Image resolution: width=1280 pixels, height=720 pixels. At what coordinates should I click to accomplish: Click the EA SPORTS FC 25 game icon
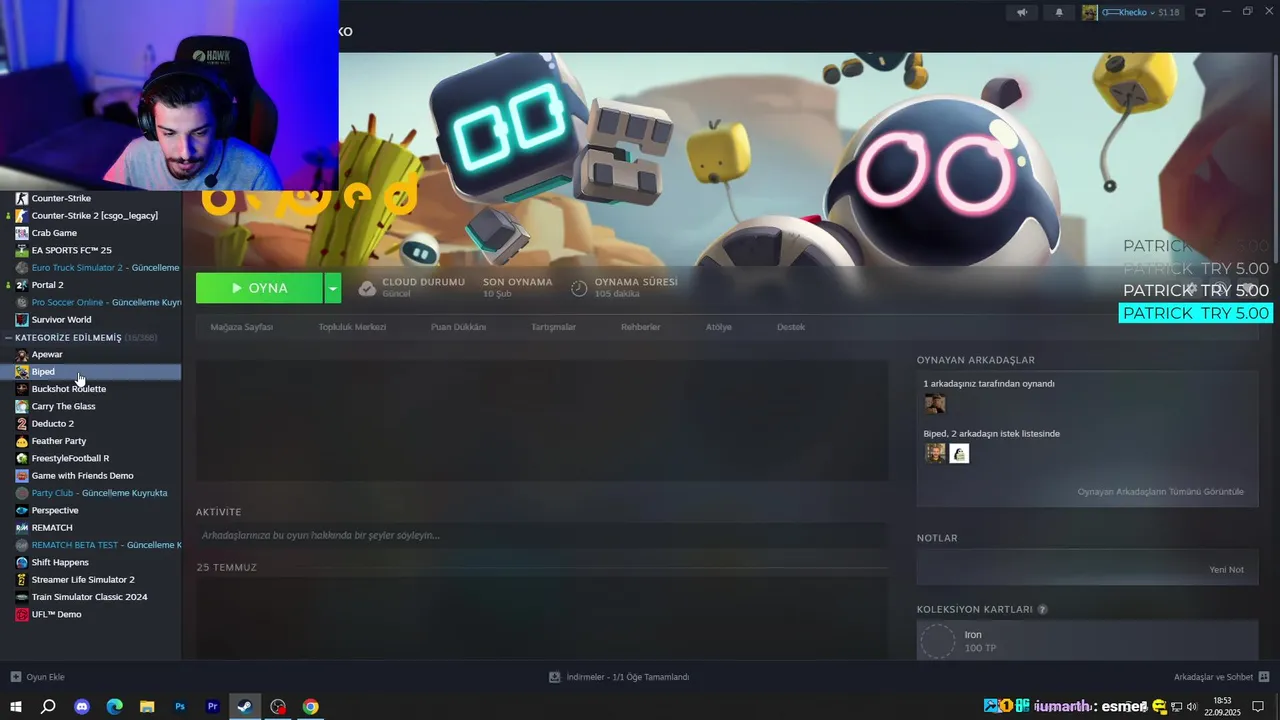22,250
